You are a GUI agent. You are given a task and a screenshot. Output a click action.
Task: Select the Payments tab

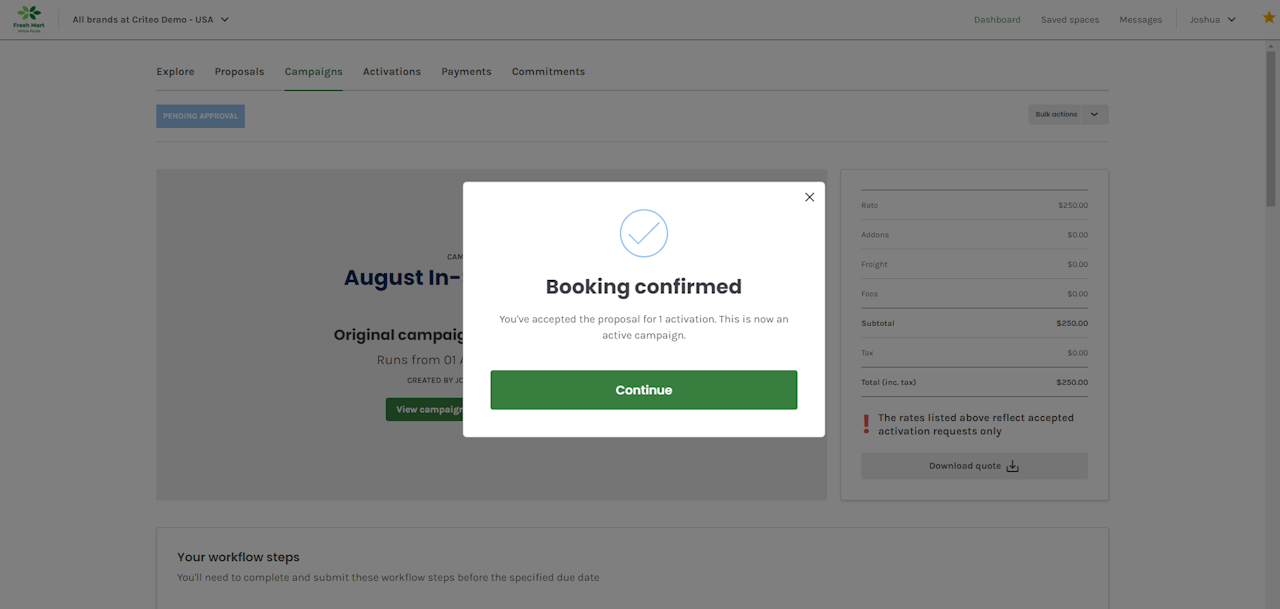pyautogui.click(x=466, y=72)
